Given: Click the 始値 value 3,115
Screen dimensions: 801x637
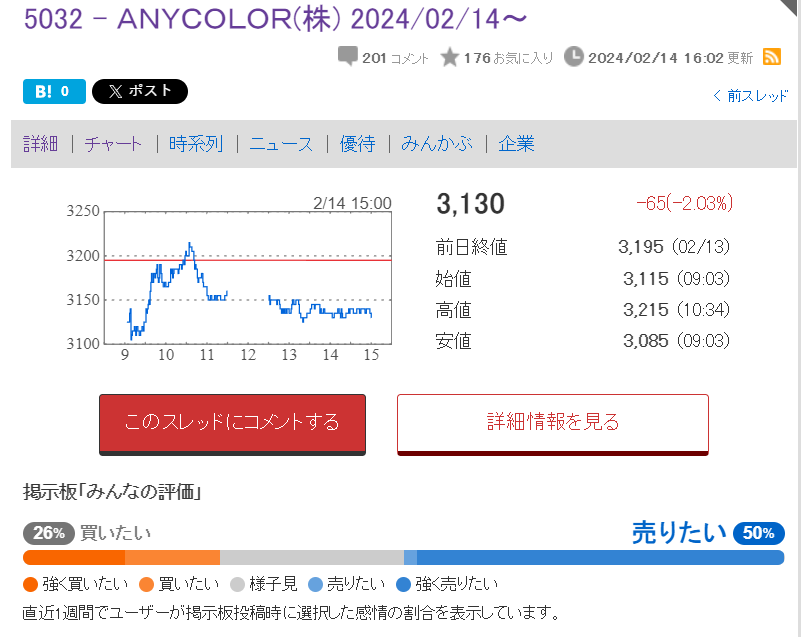Looking at the screenshot, I should coord(646,279).
